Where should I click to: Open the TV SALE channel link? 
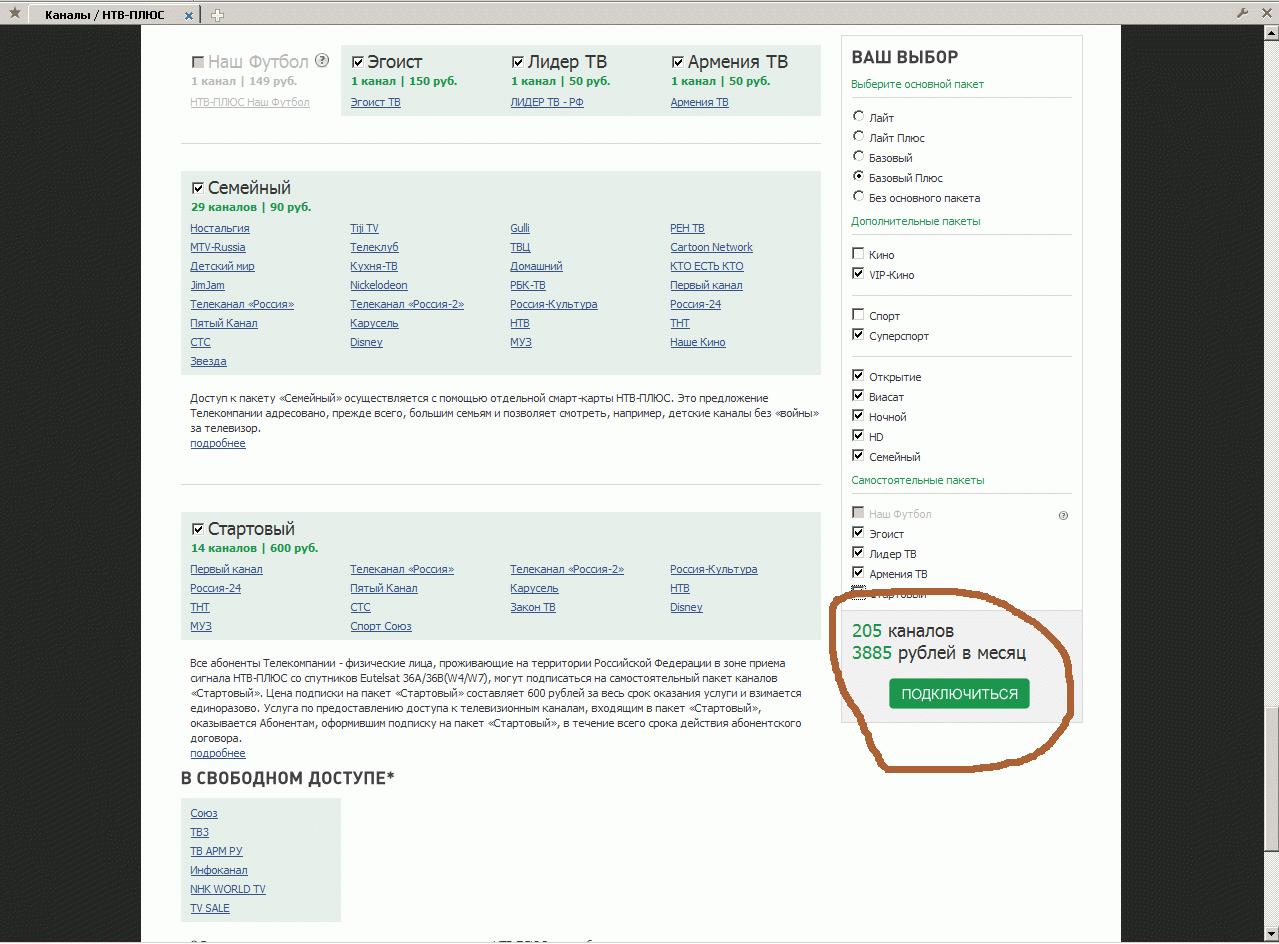pos(210,908)
